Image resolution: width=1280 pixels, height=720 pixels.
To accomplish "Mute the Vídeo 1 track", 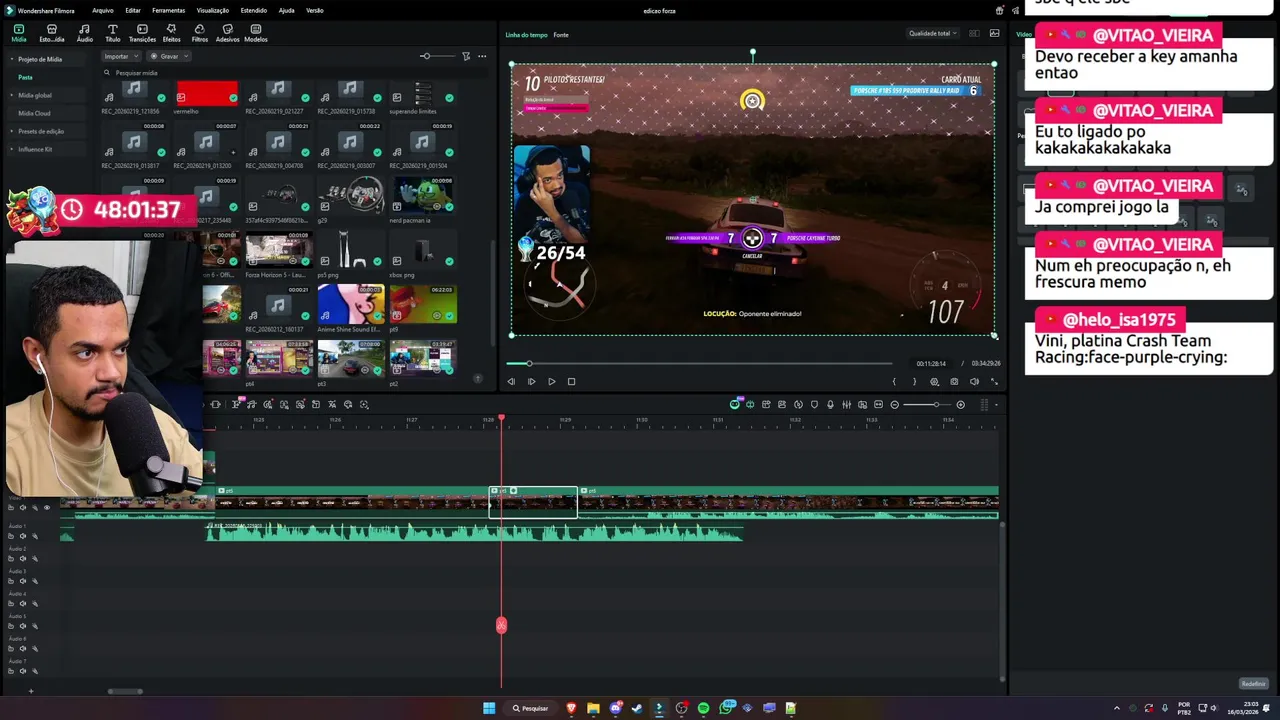I will click(x=23, y=507).
